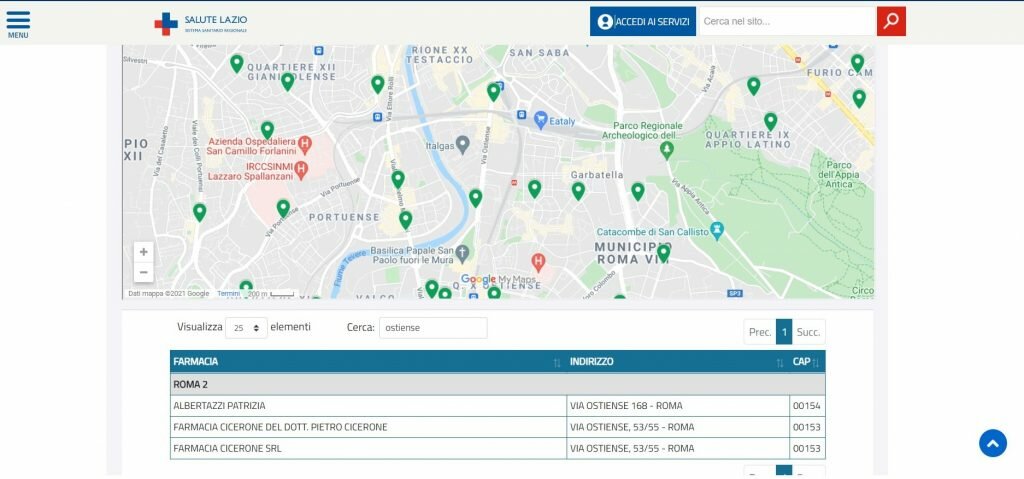The width and height of the screenshot is (1024, 479).
Task: Select page 1 in pagination
Action: pyautogui.click(x=784, y=332)
